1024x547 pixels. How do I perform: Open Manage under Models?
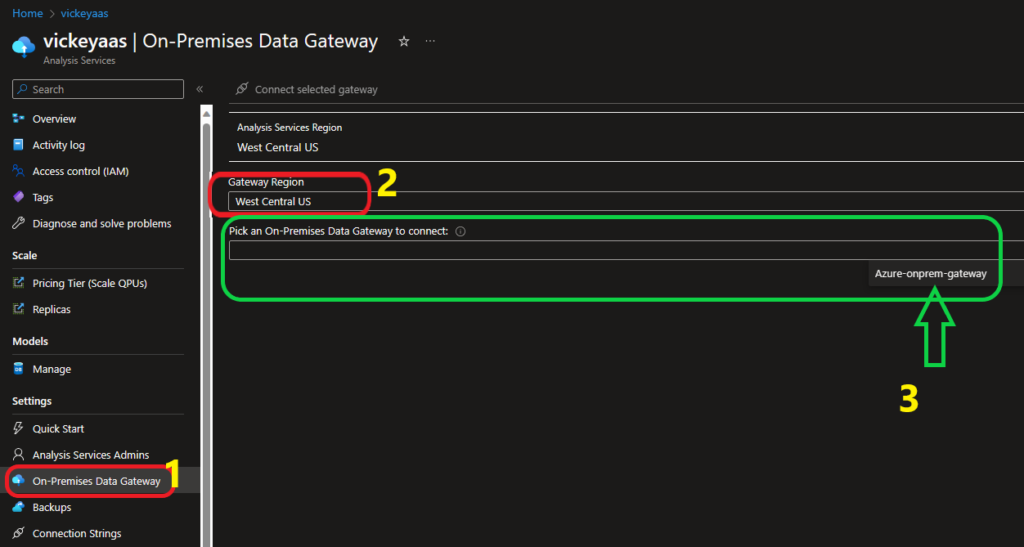click(x=52, y=369)
